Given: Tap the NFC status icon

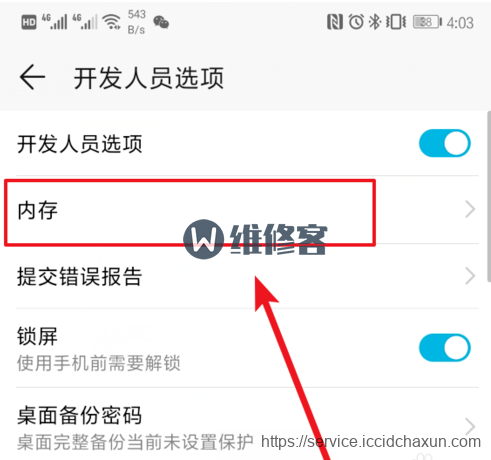Looking at the screenshot, I should tap(335, 22).
